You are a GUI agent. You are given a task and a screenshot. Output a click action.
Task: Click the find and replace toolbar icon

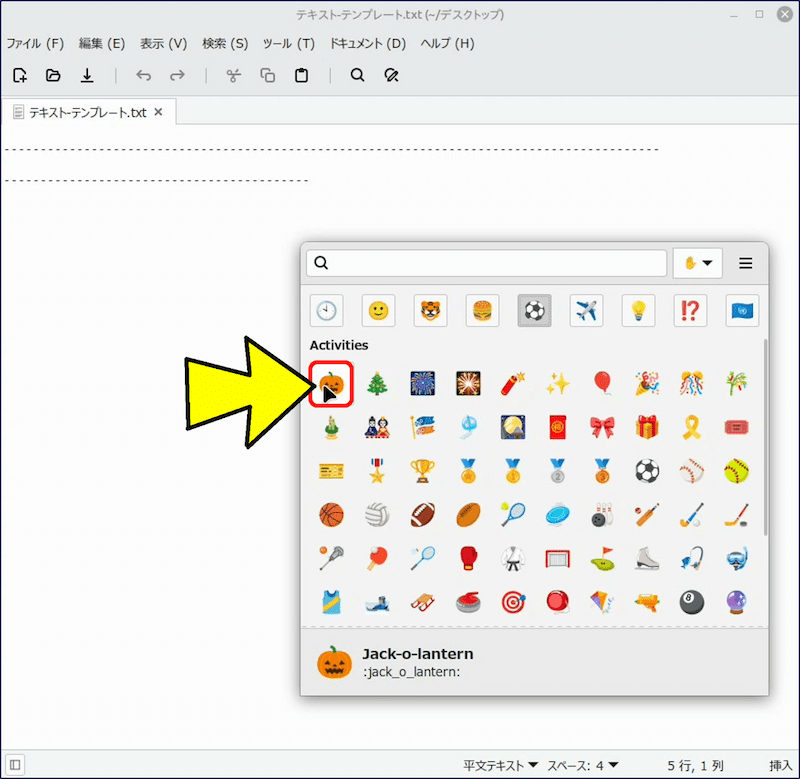[x=392, y=75]
